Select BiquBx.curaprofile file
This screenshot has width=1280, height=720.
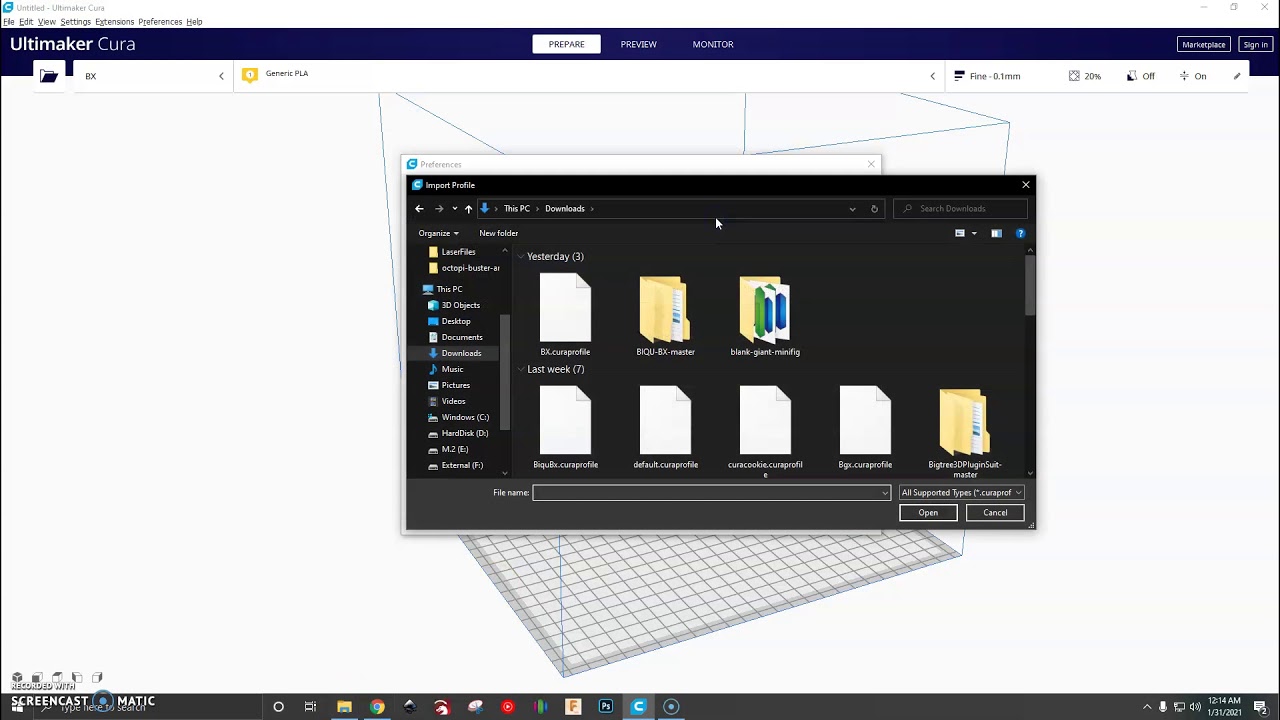click(x=565, y=428)
